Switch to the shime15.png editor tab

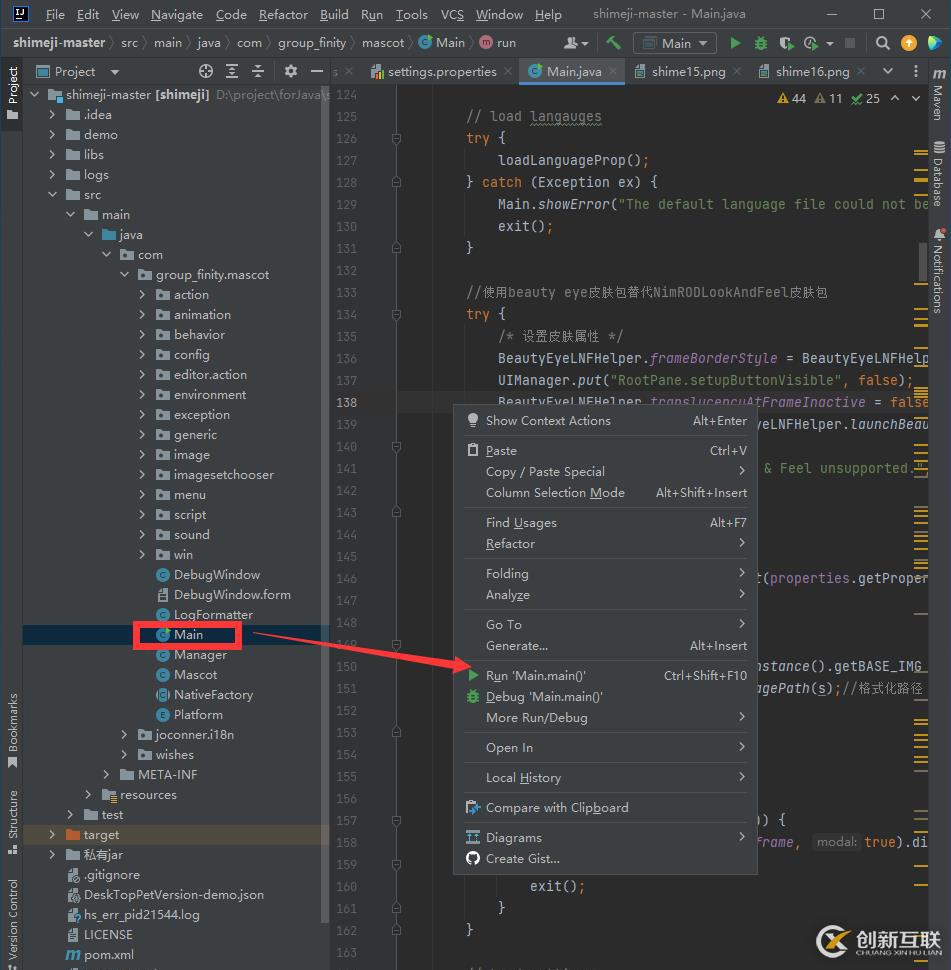(689, 71)
